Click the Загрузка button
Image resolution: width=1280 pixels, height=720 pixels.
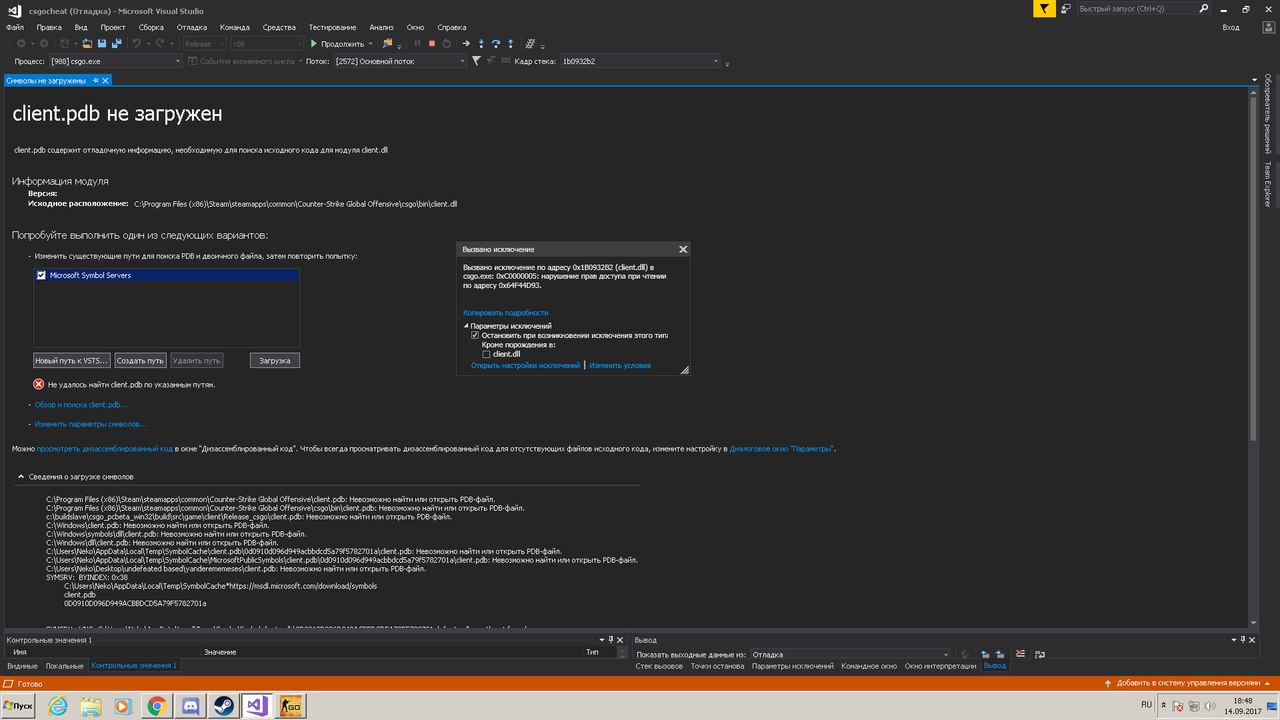(x=274, y=360)
